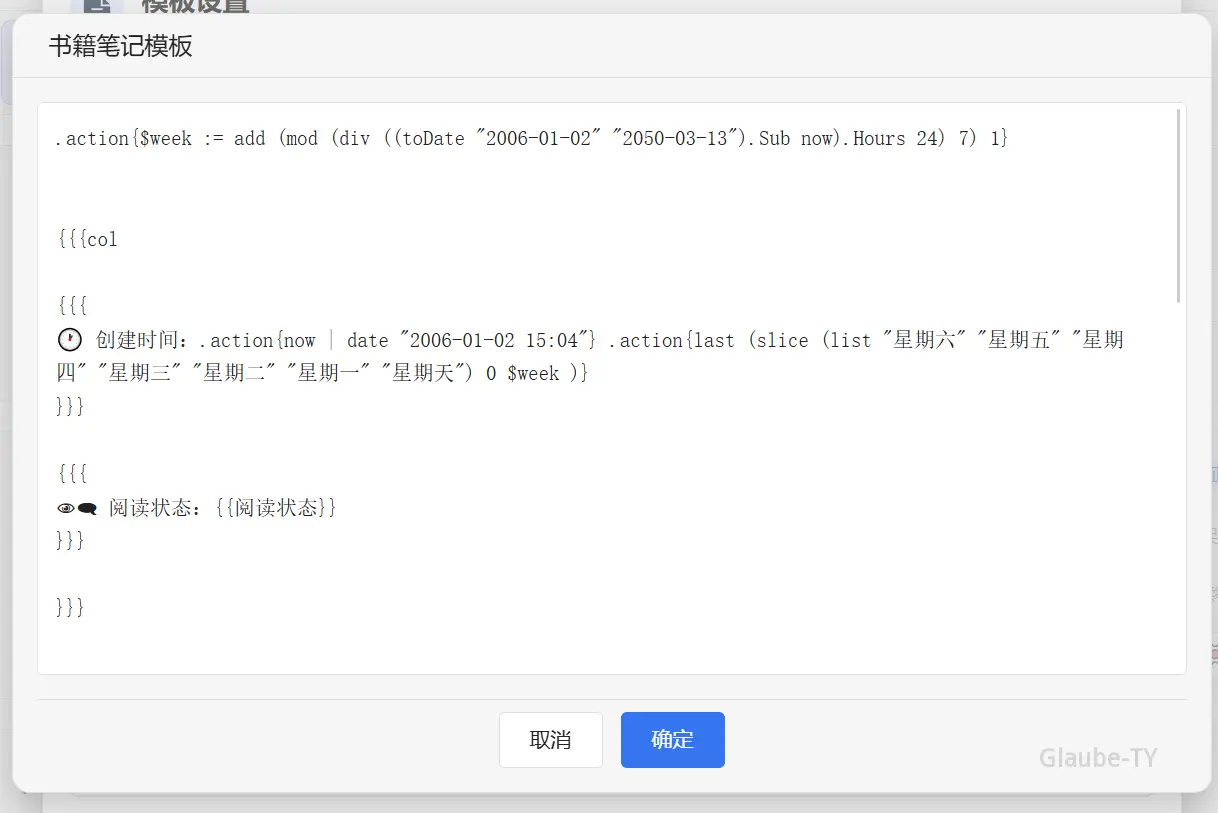The width and height of the screenshot is (1218, 813).
Task: Click the blank area at template bottom
Action: [x=611, y=647]
